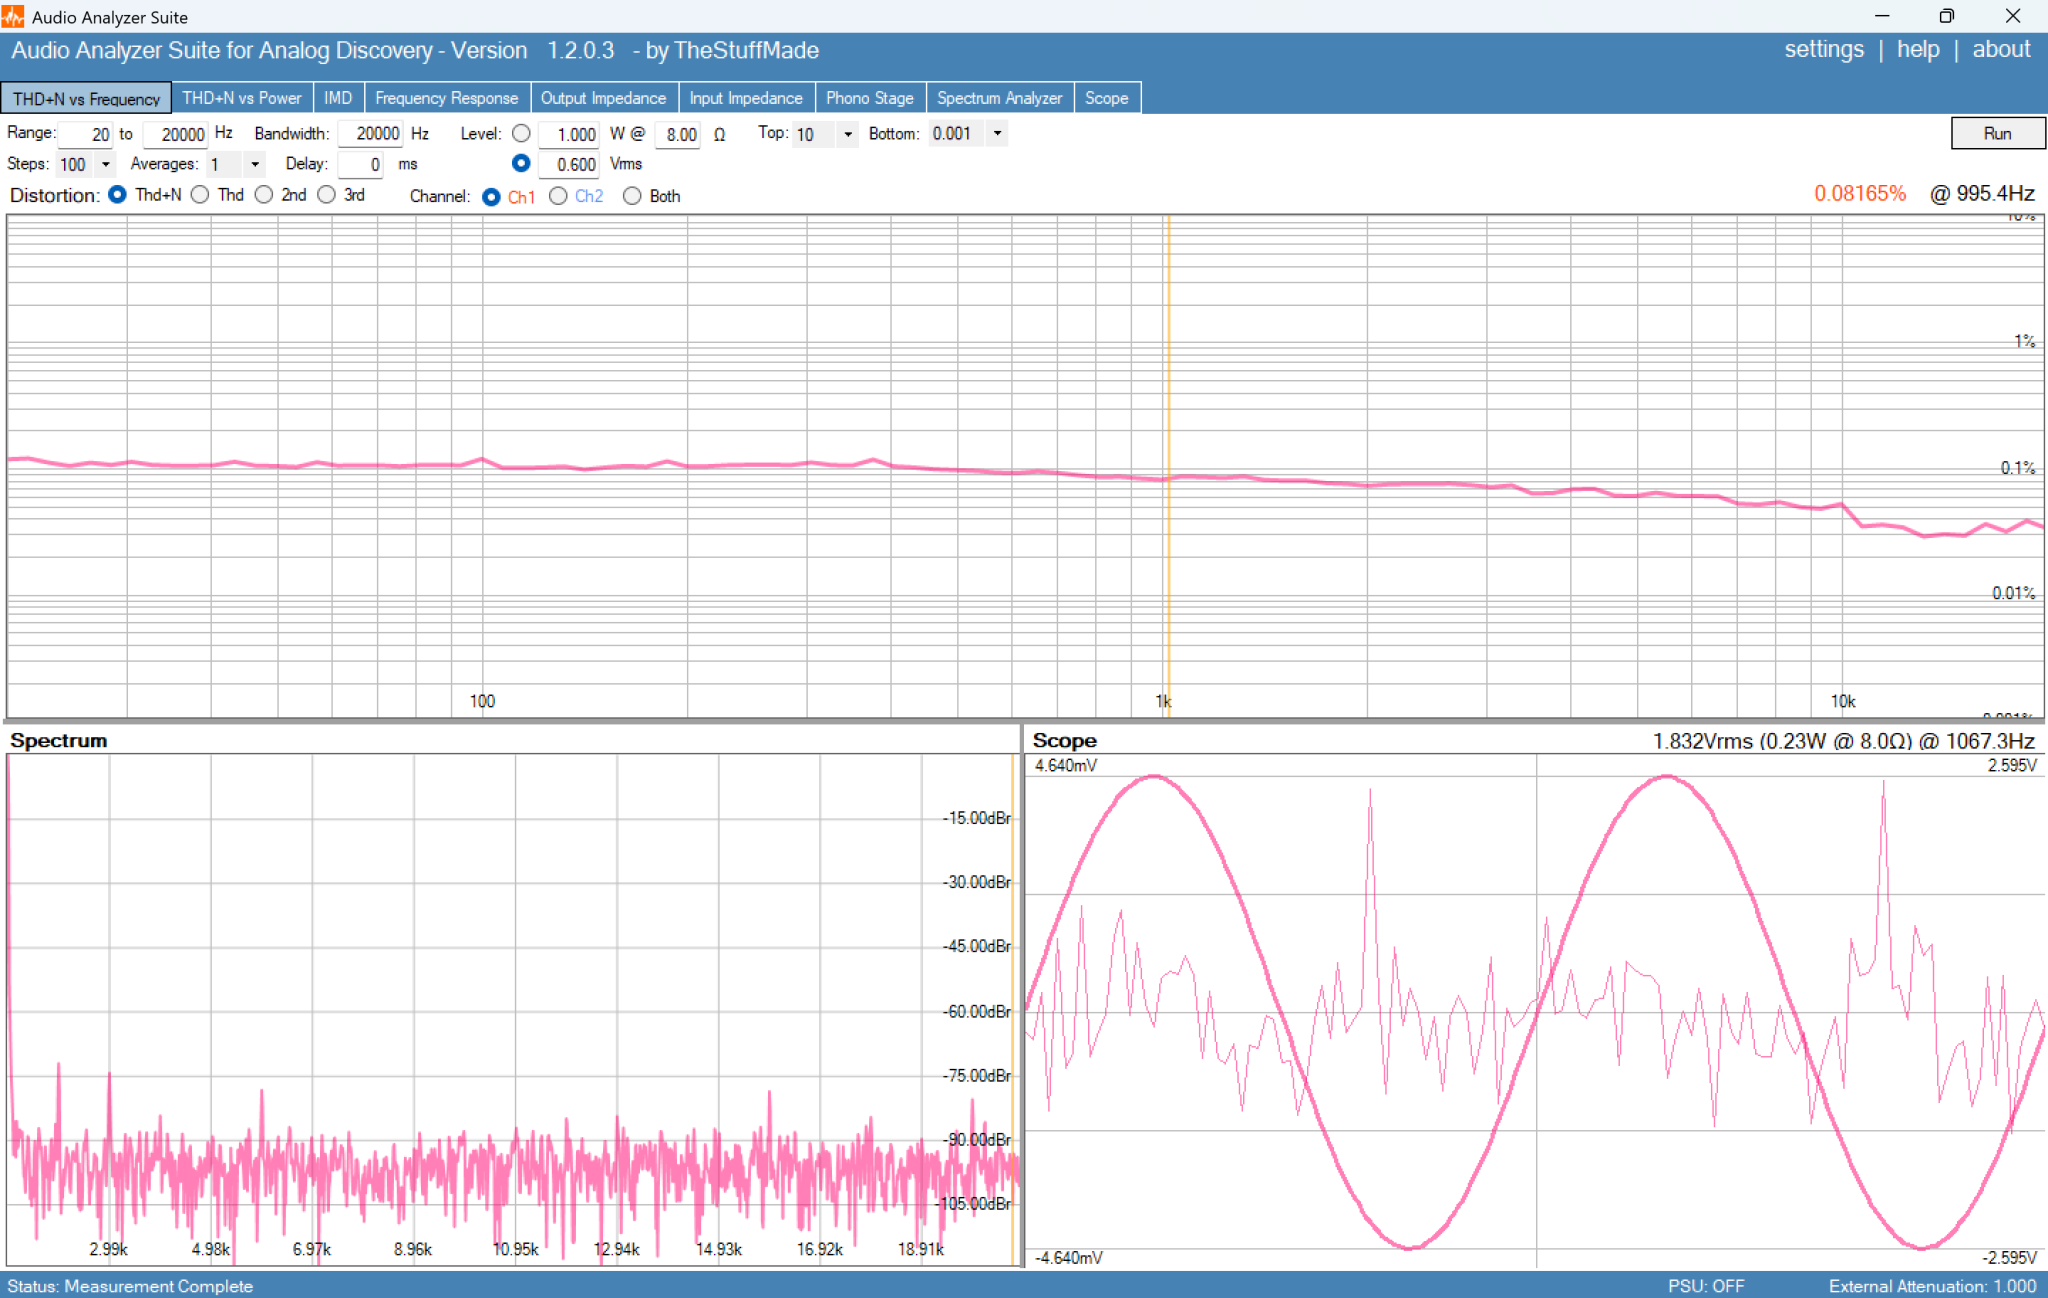
Task: Click the Vrms level input field
Action: click(x=569, y=164)
